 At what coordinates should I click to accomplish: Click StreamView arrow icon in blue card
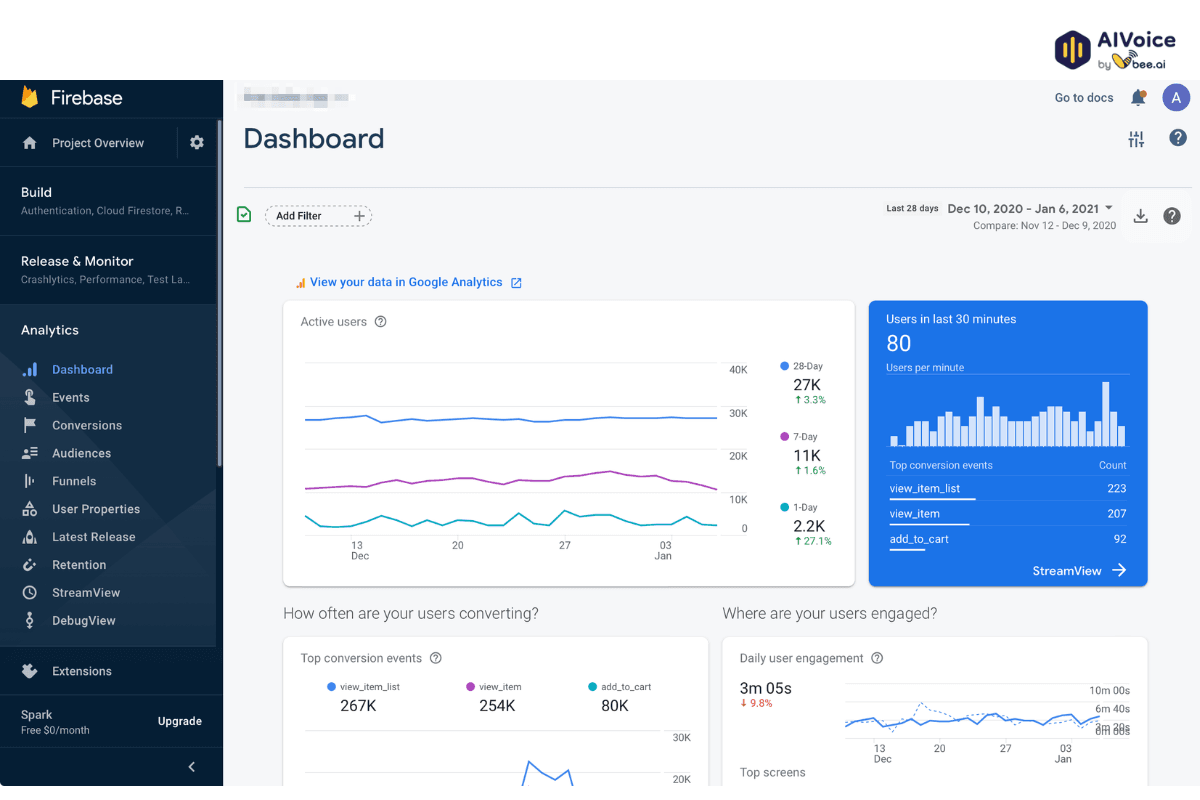[x=1119, y=570]
